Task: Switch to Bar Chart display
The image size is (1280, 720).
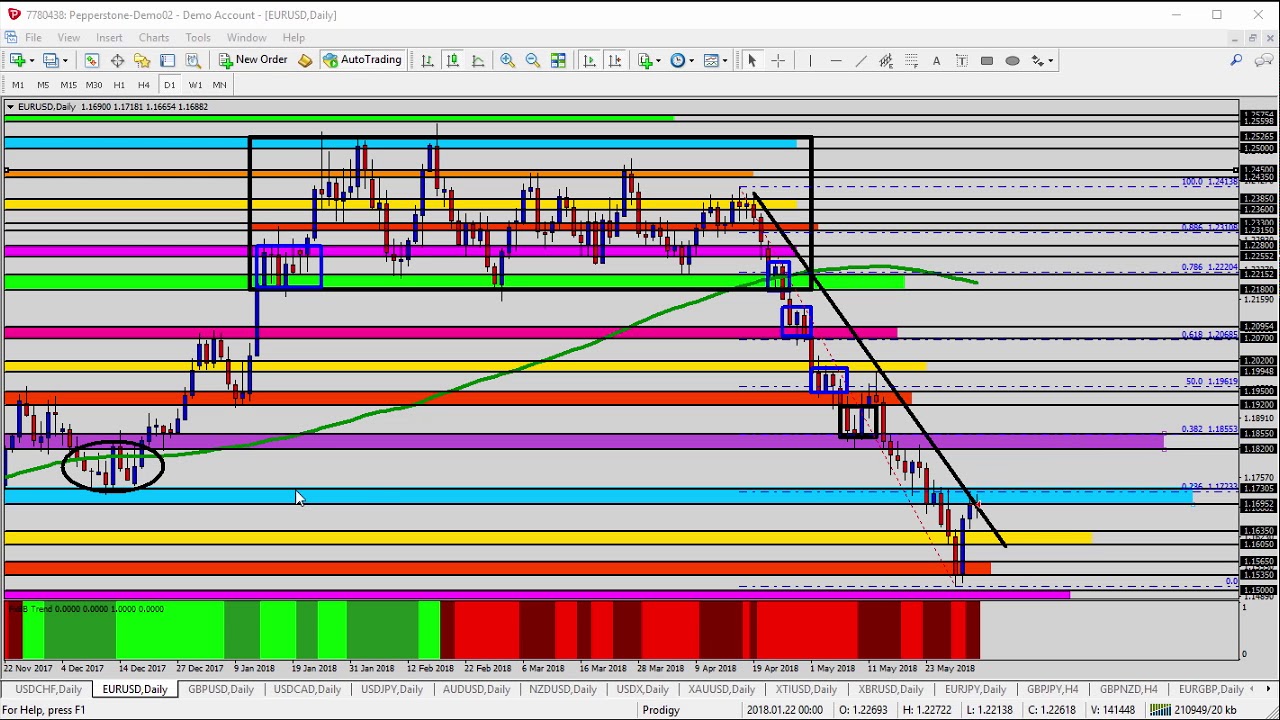Action: pyautogui.click(x=427, y=60)
